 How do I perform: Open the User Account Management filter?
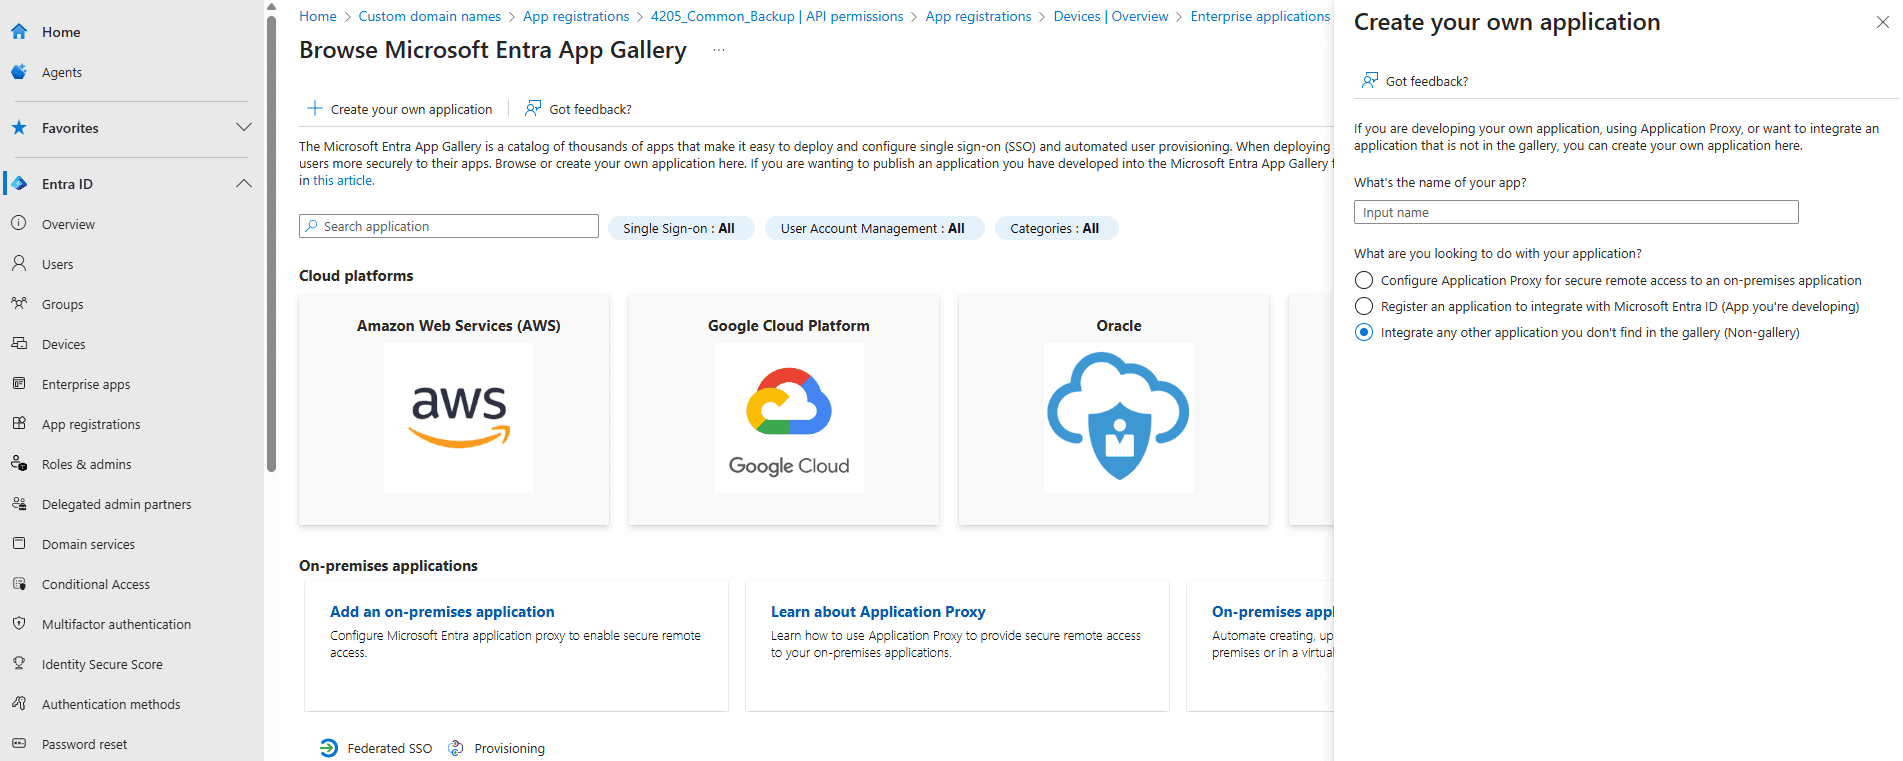pyautogui.click(x=874, y=228)
